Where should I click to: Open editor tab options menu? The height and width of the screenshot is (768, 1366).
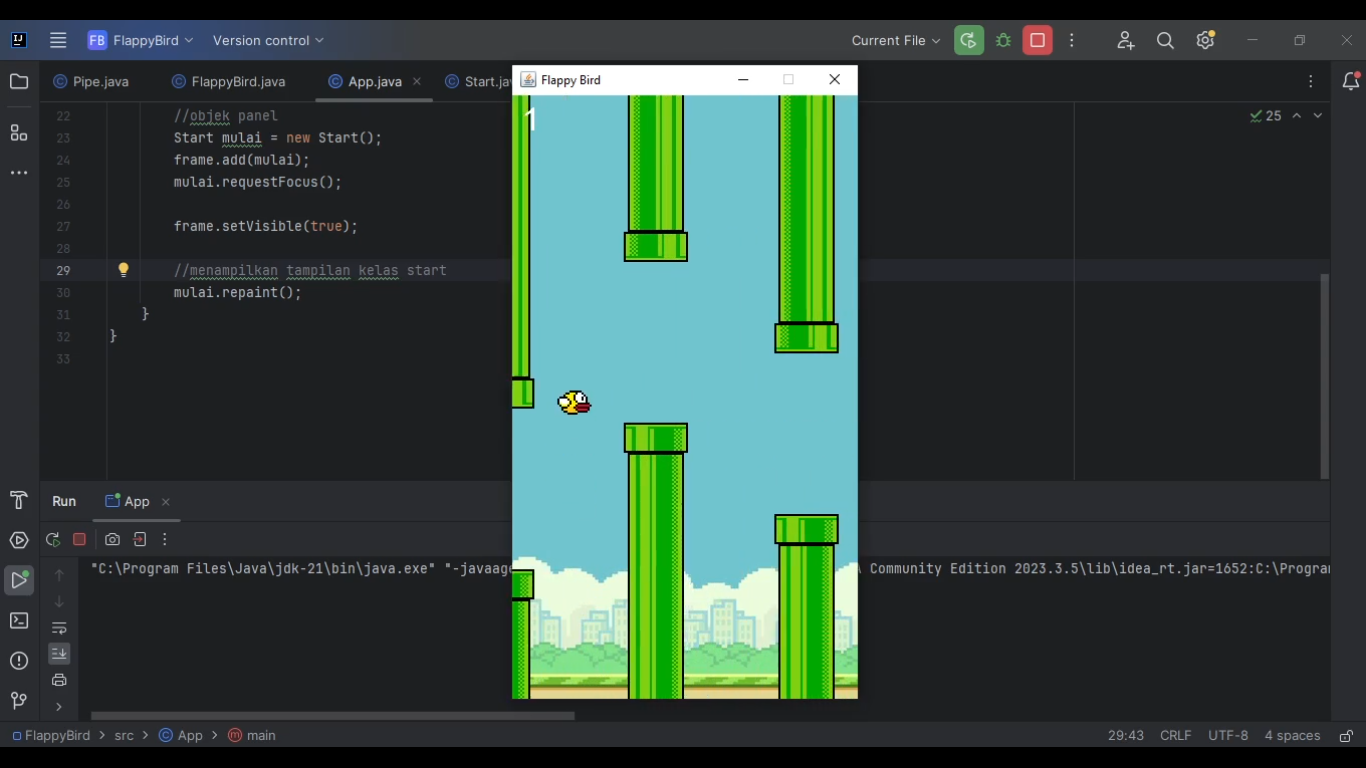[x=1311, y=82]
